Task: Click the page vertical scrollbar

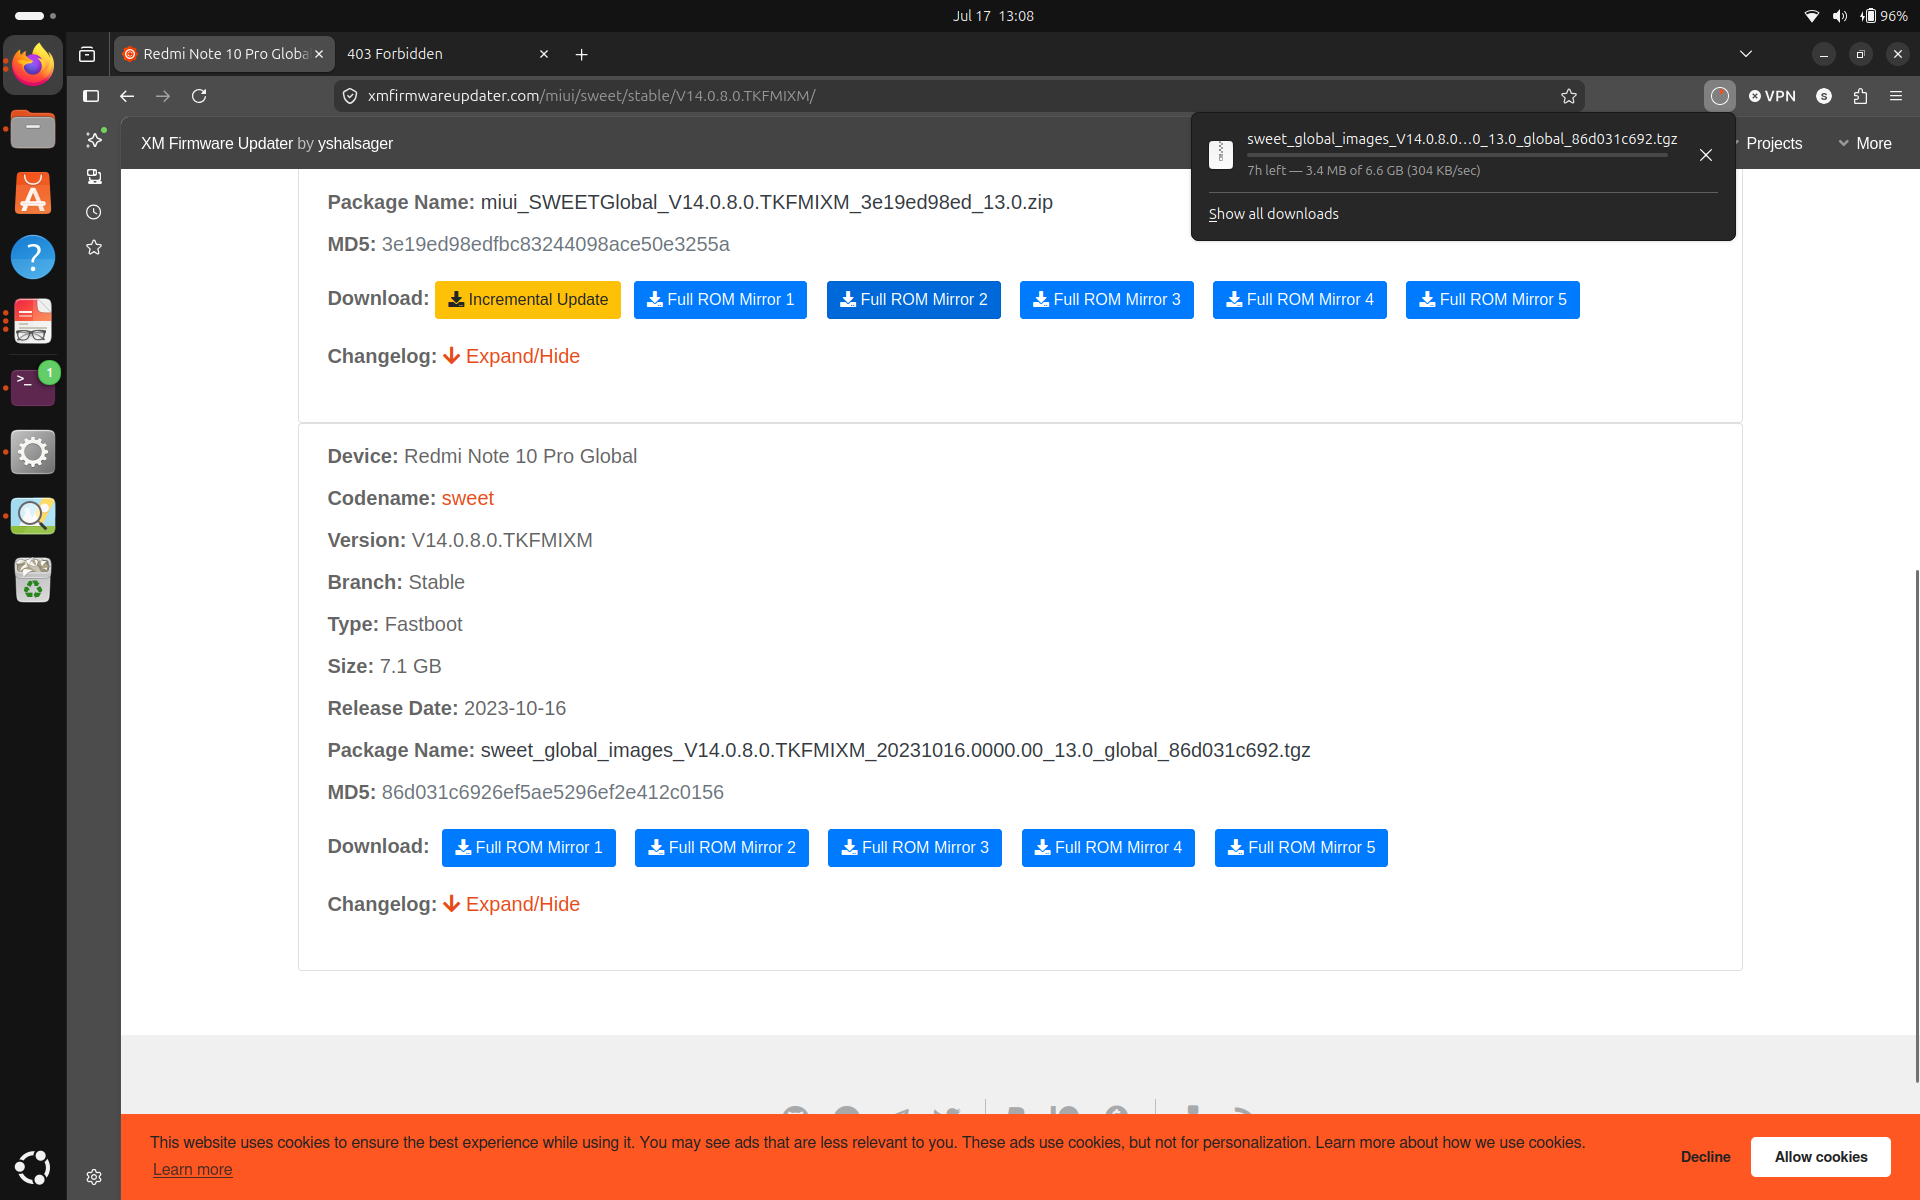Action: click(x=1916, y=825)
